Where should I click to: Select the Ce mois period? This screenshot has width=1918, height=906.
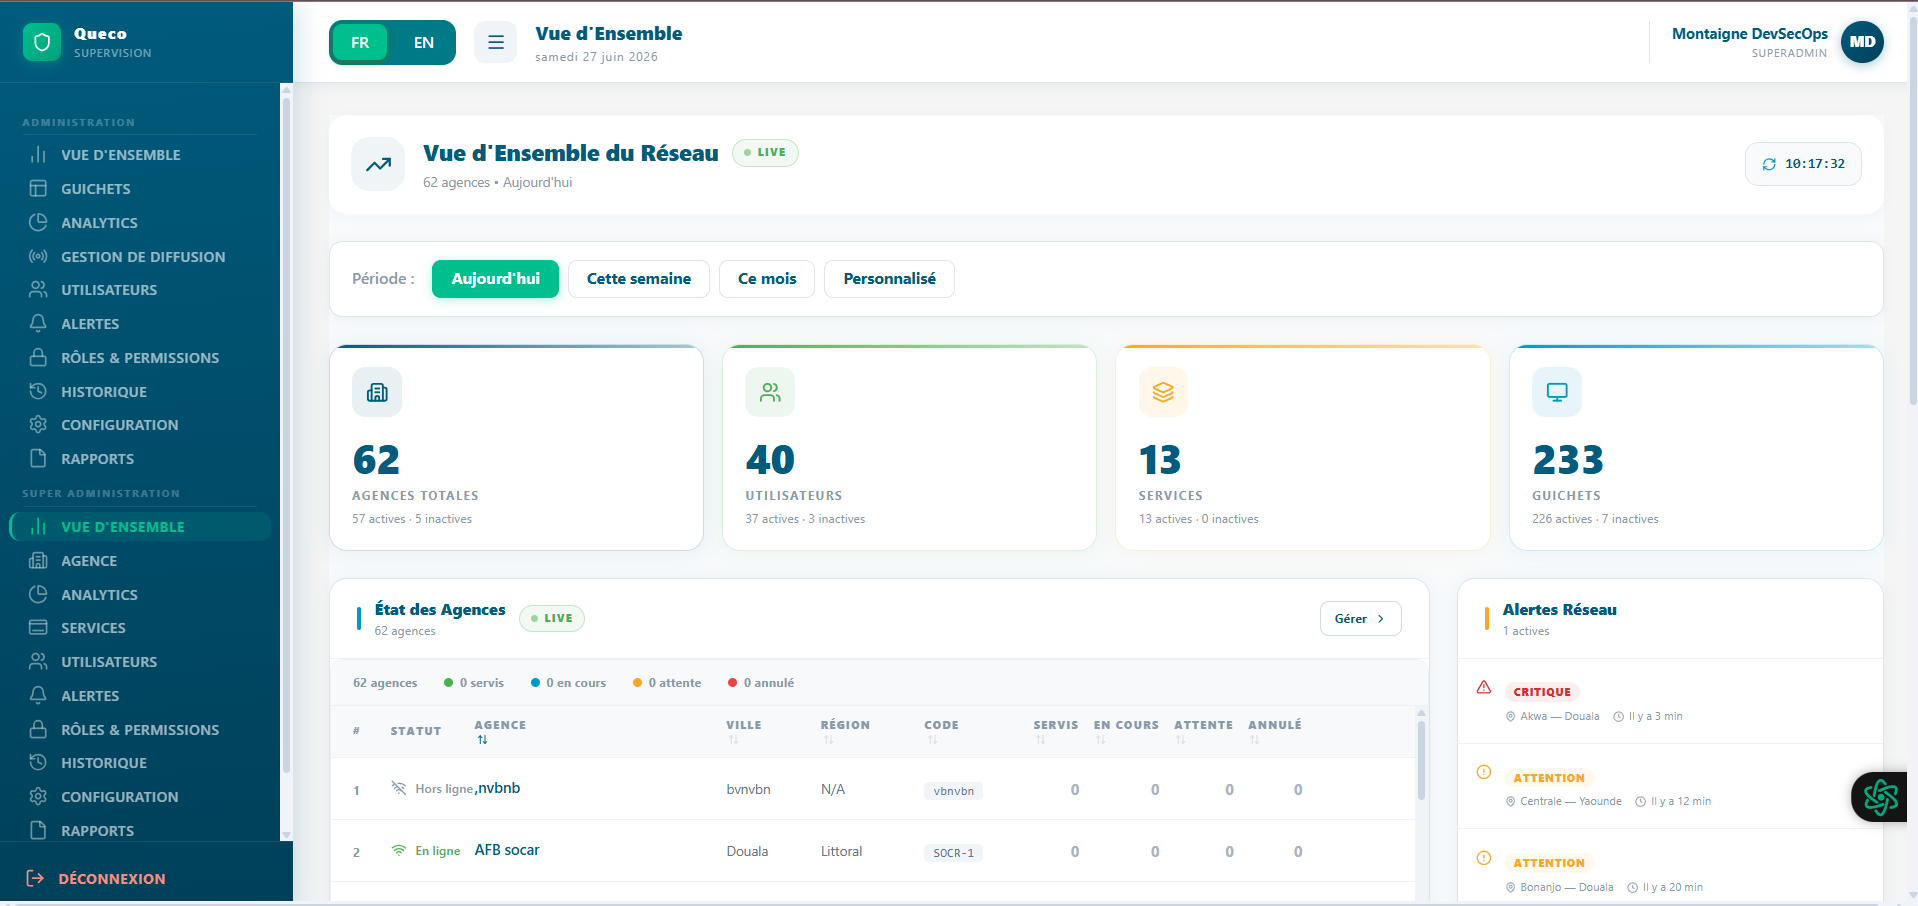pos(767,279)
